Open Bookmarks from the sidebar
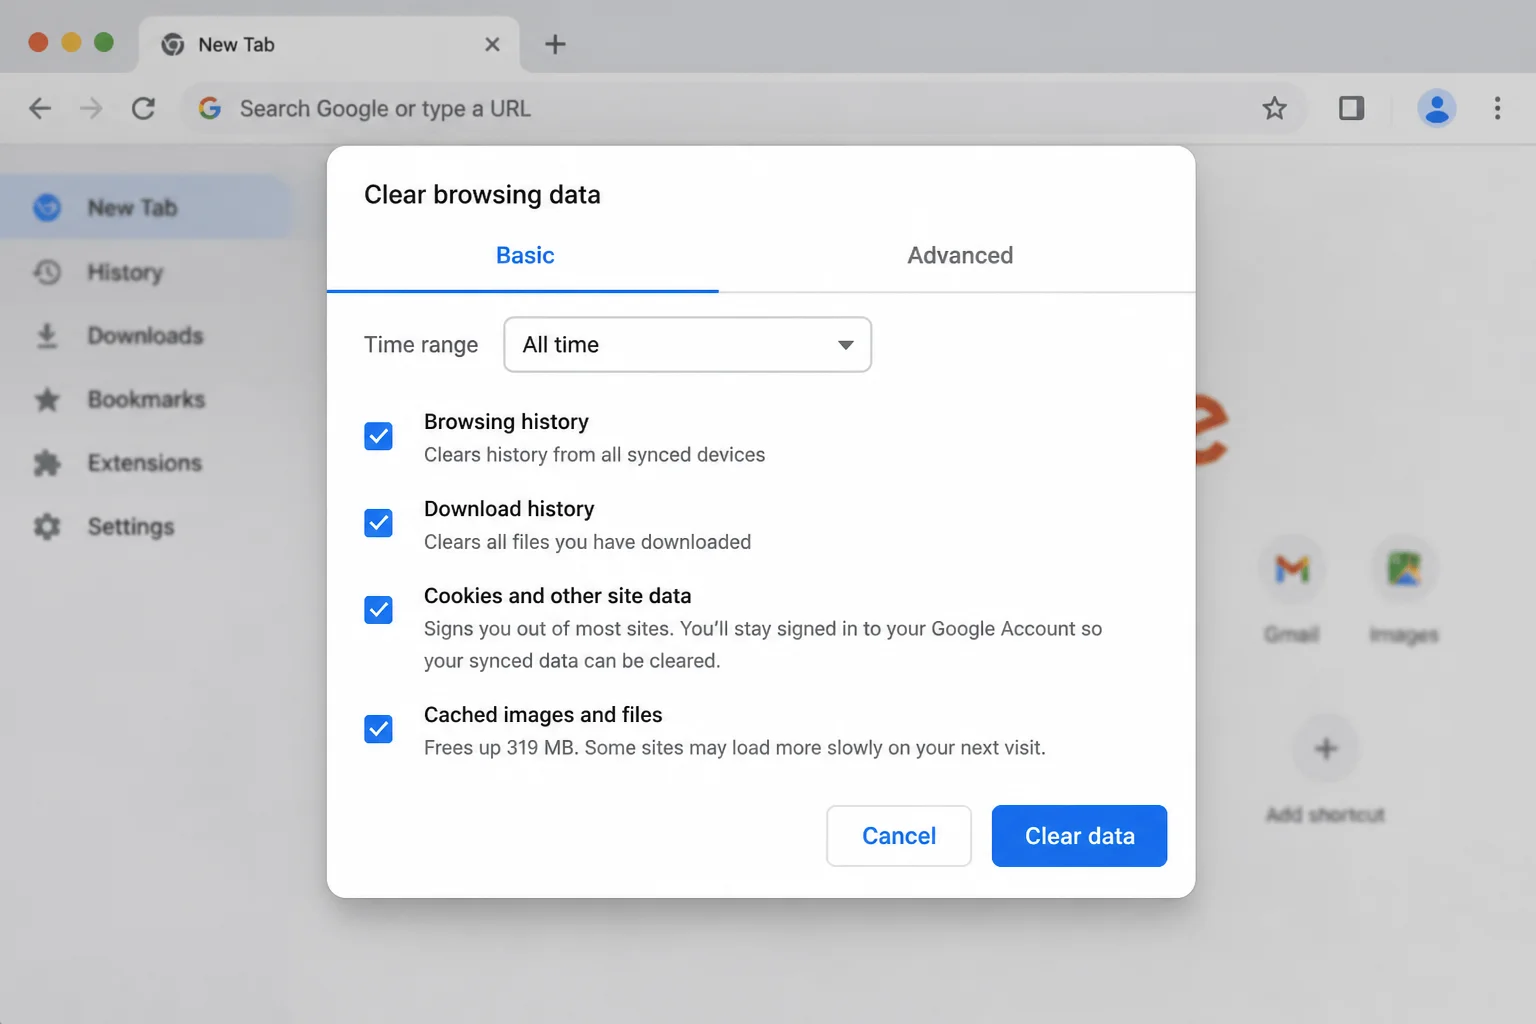The height and width of the screenshot is (1024, 1536). (x=145, y=400)
